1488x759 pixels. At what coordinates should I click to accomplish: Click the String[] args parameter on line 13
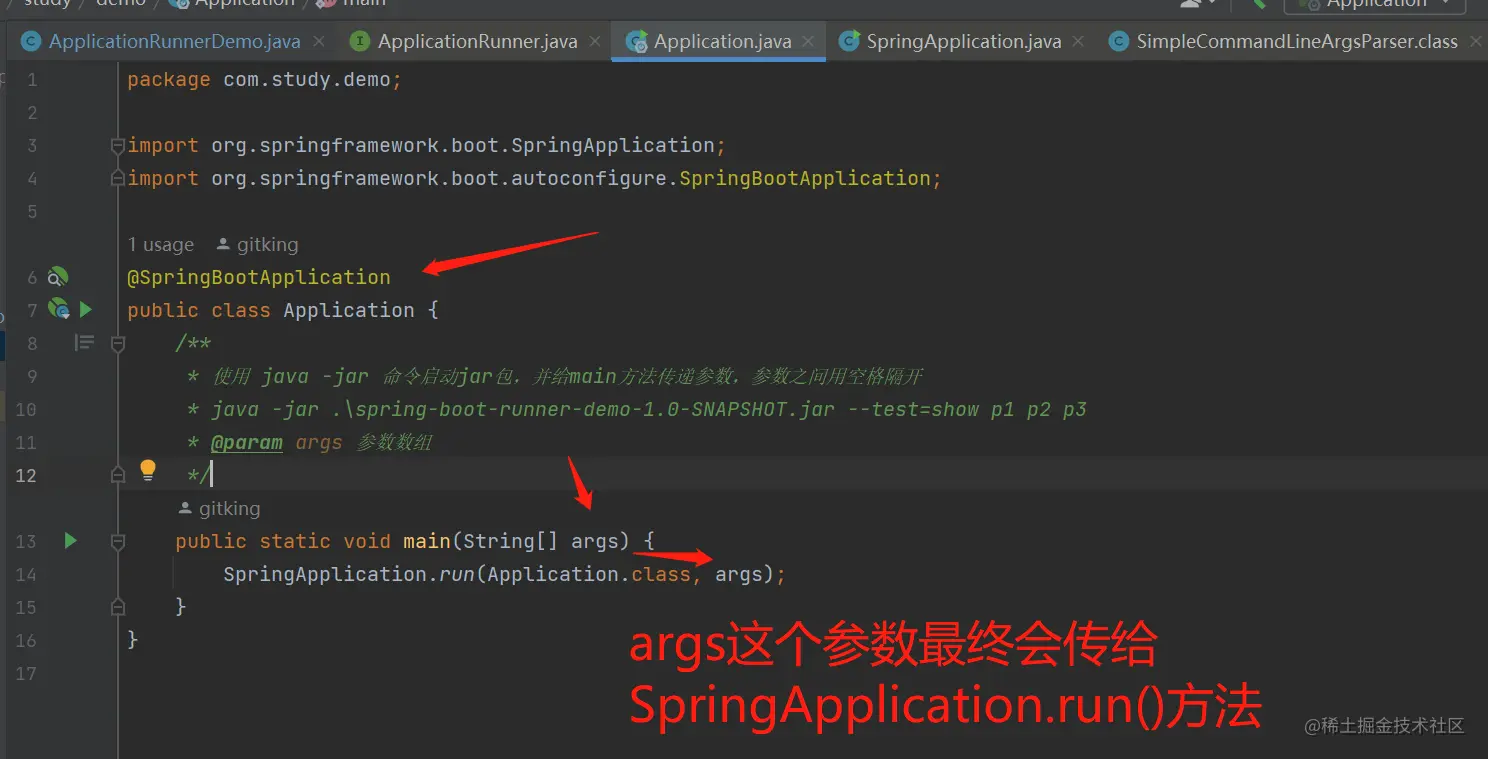tap(540, 541)
